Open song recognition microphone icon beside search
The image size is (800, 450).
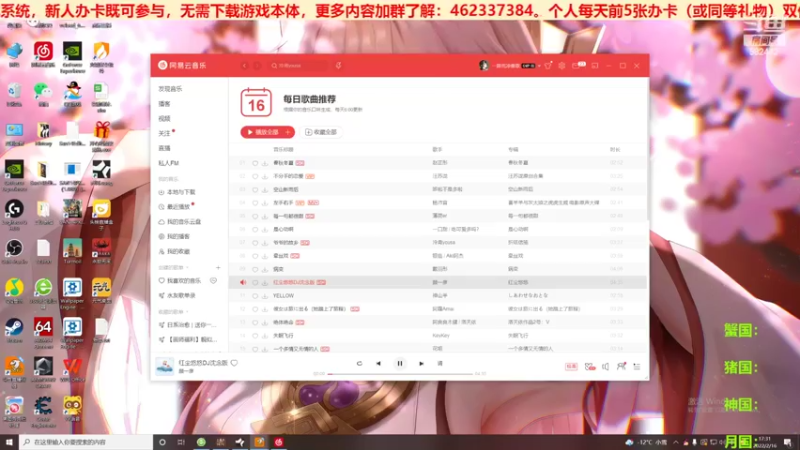coord(338,65)
